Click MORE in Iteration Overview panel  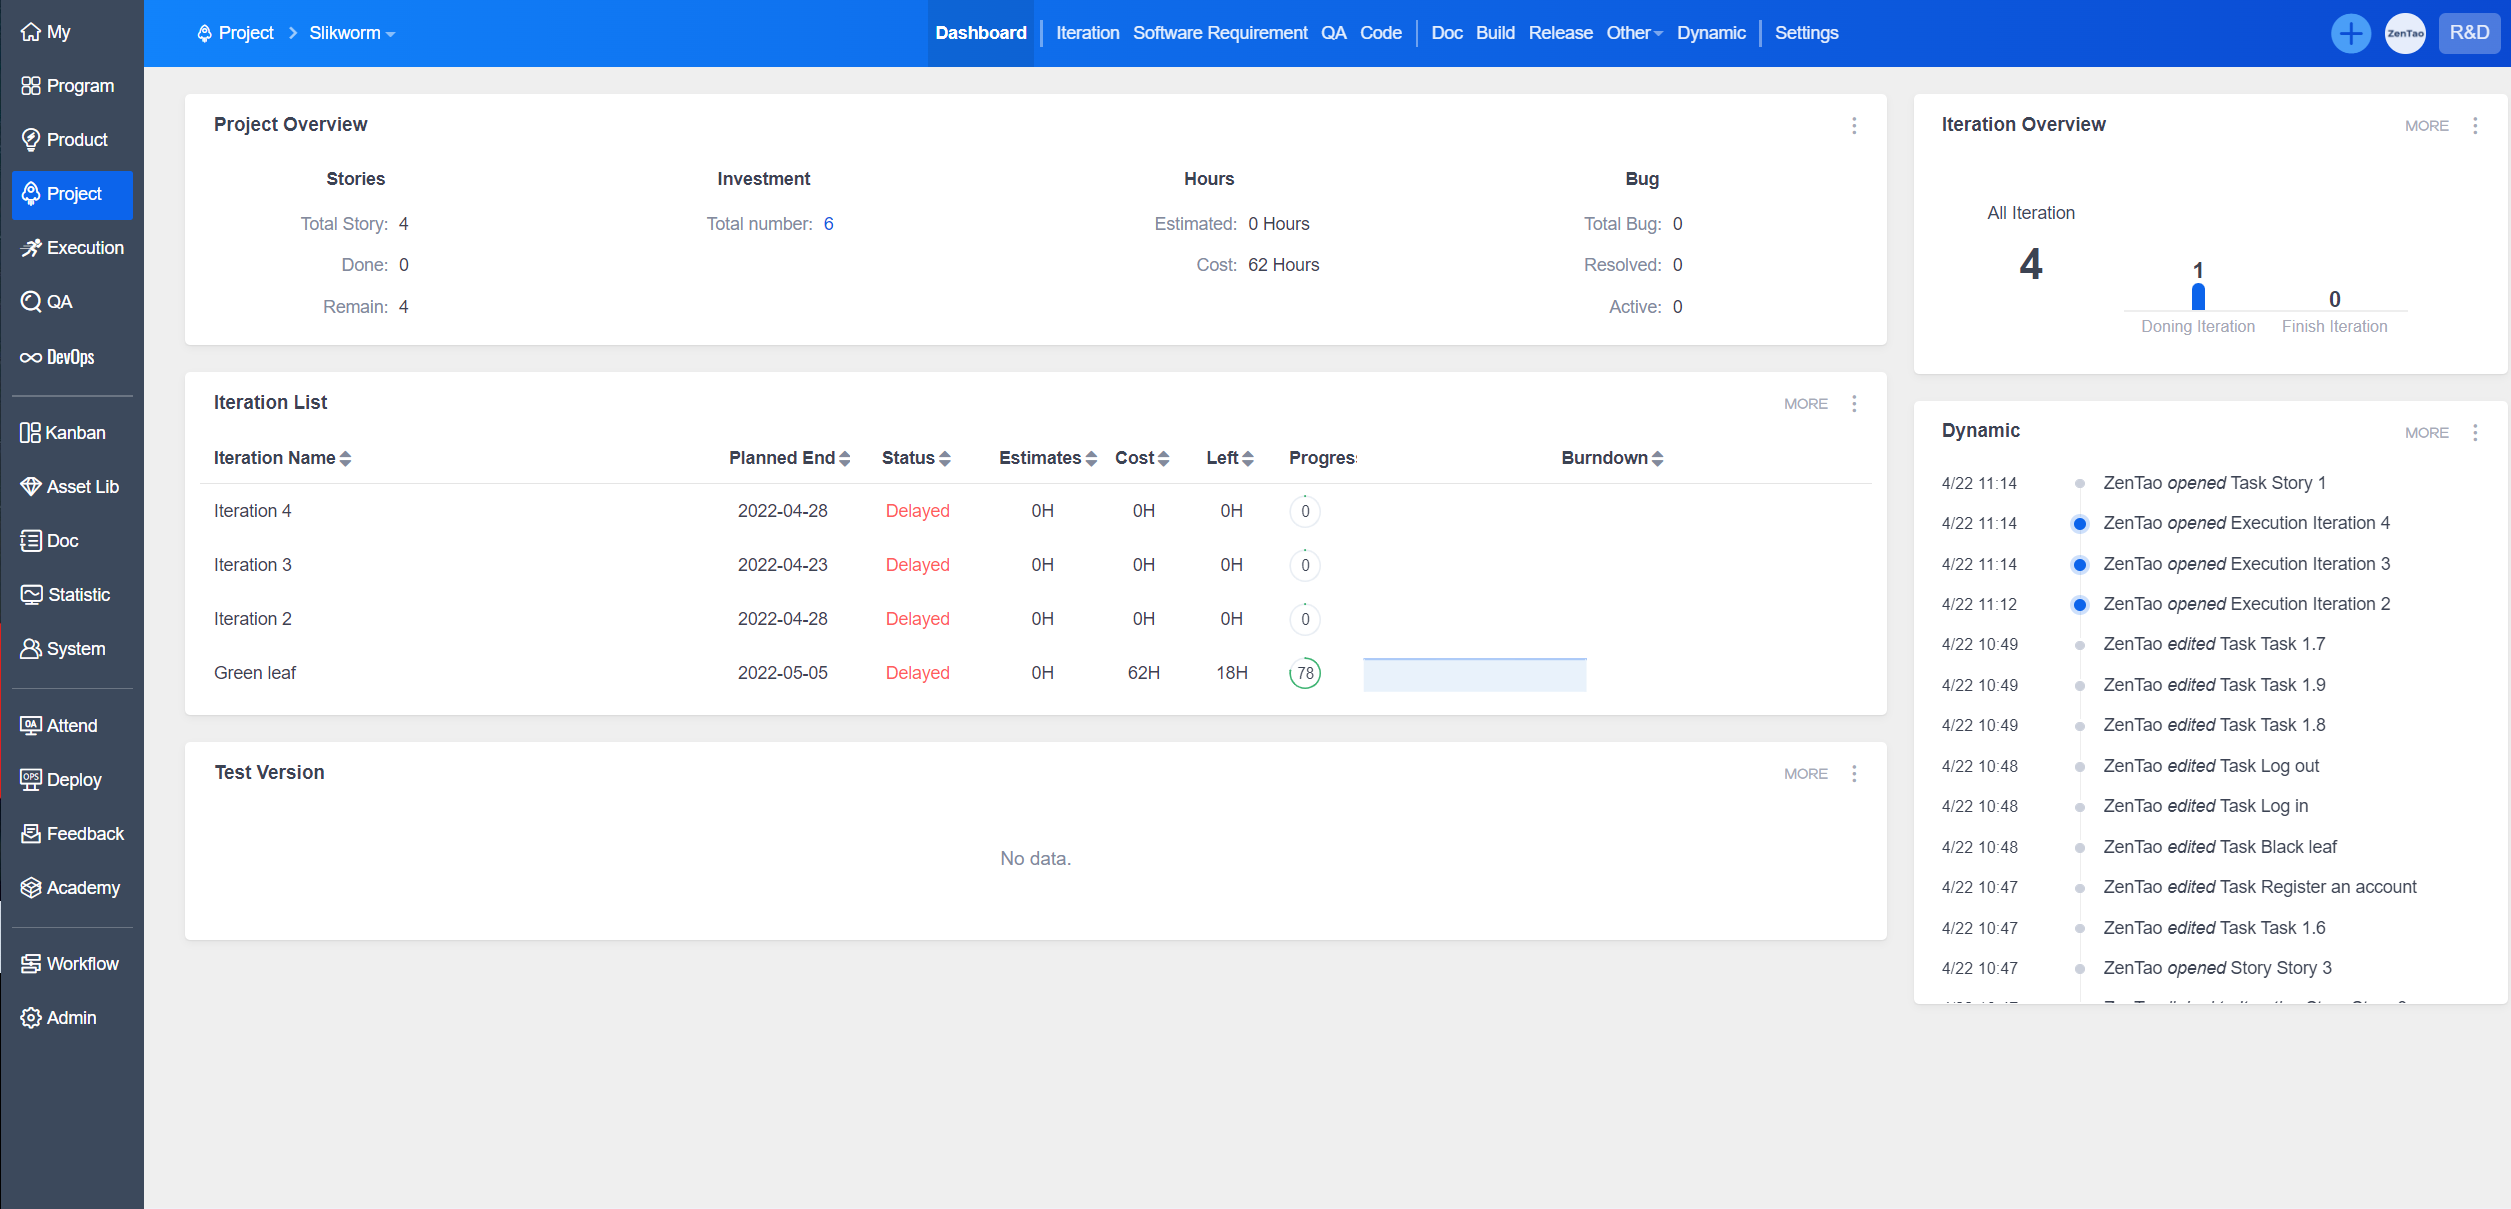2427,126
